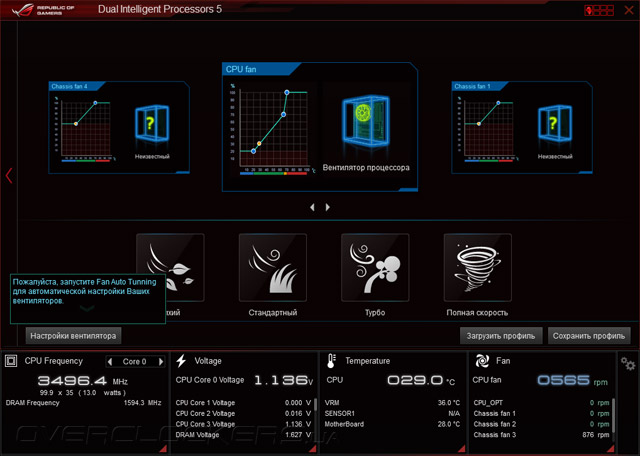Click the Temperature thermometer icon

tap(331, 361)
